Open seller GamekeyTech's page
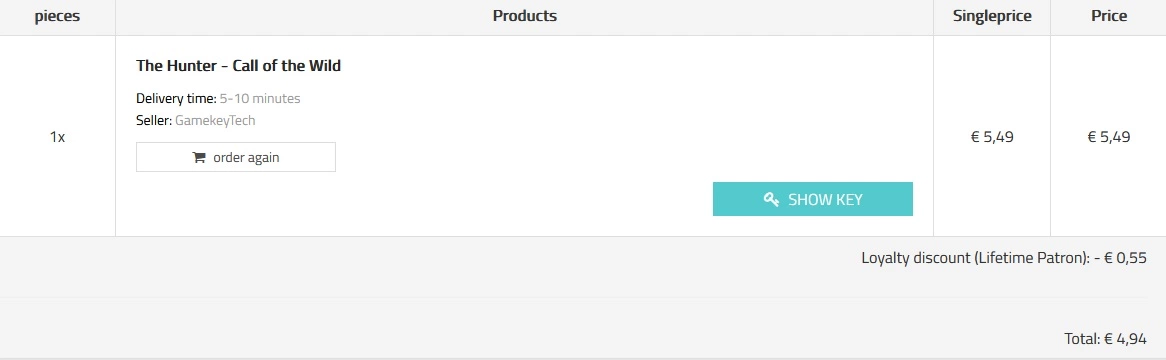This screenshot has width=1166, height=360. point(215,120)
